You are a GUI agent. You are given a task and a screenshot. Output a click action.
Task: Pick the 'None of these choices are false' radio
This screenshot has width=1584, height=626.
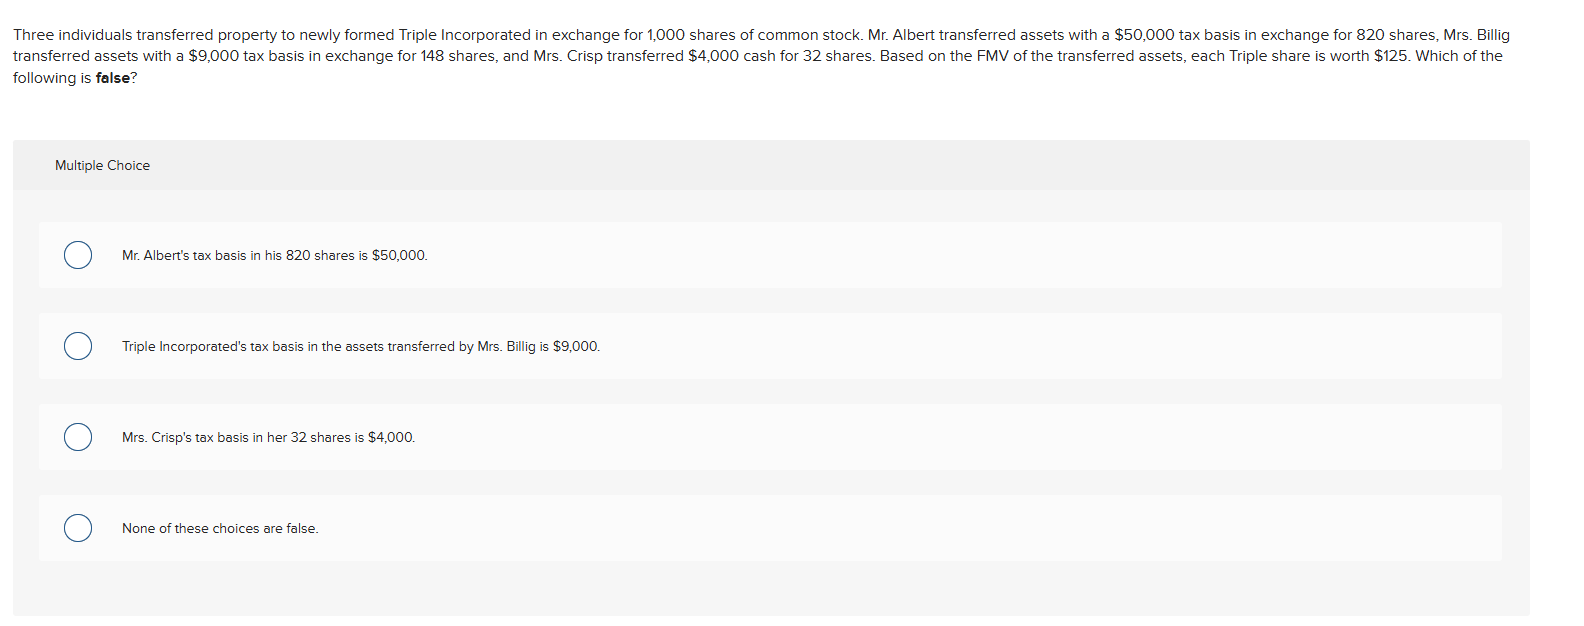(78, 528)
